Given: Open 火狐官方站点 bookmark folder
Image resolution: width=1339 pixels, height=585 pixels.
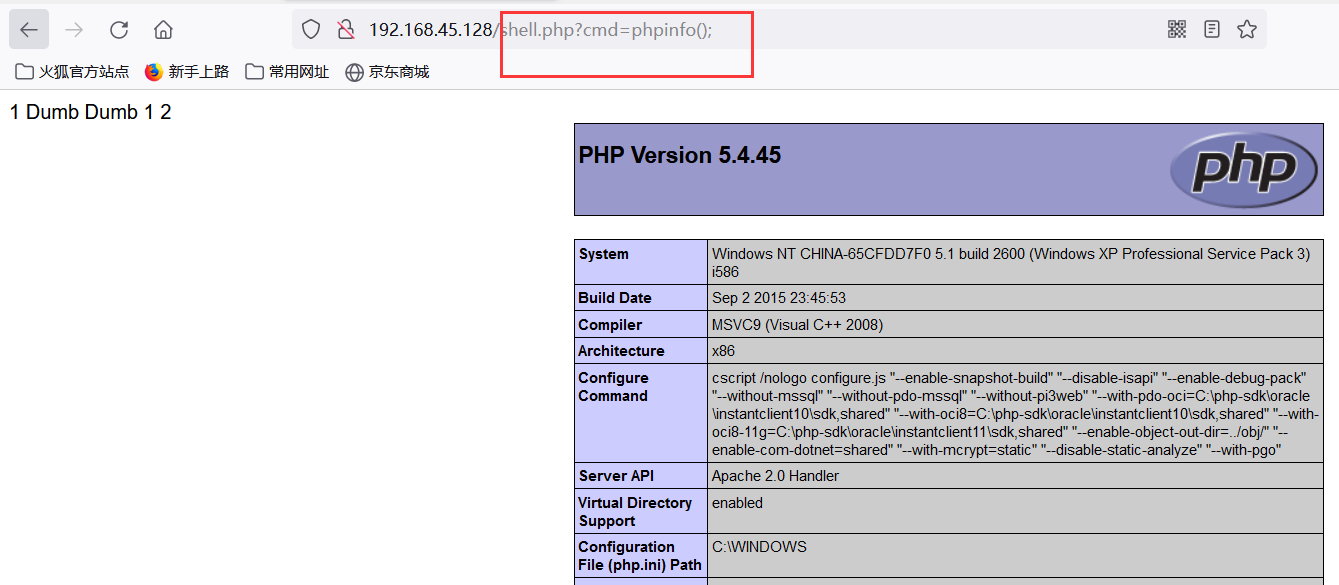Looking at the screenshot, I should [73, 72].
